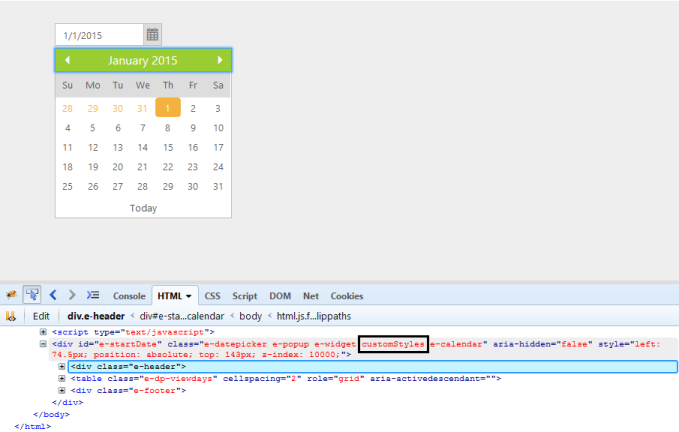Click the Firebug forward arrow
This screenshot has width=679, height=432.
pyautogui.click(x=72, y=295)
